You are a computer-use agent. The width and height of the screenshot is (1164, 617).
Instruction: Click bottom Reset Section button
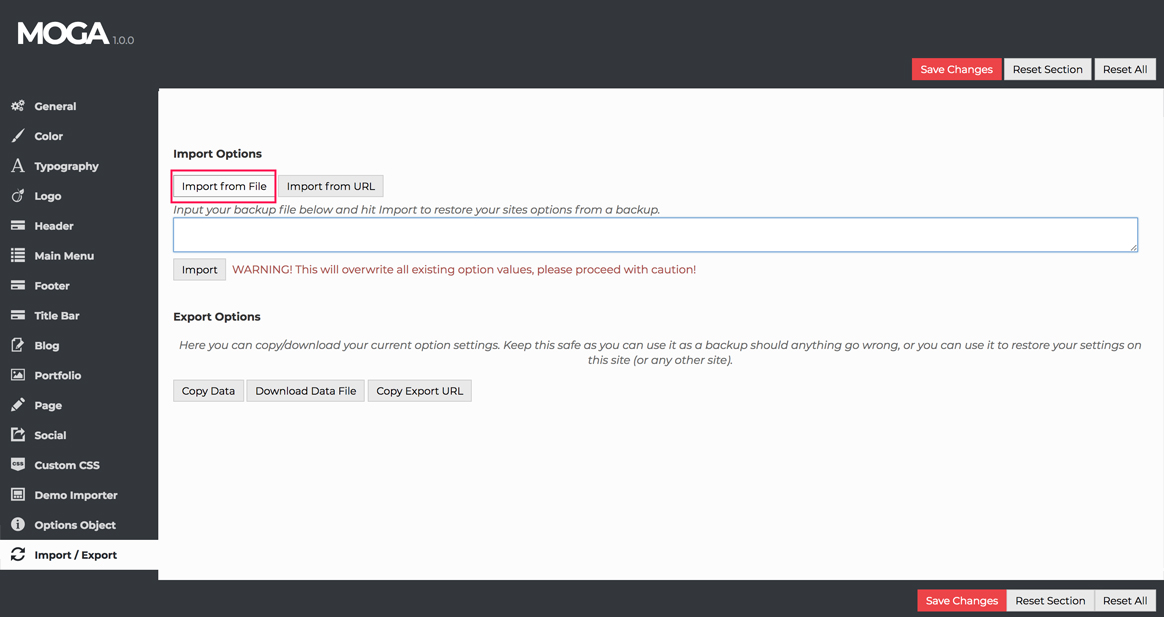1050,601
